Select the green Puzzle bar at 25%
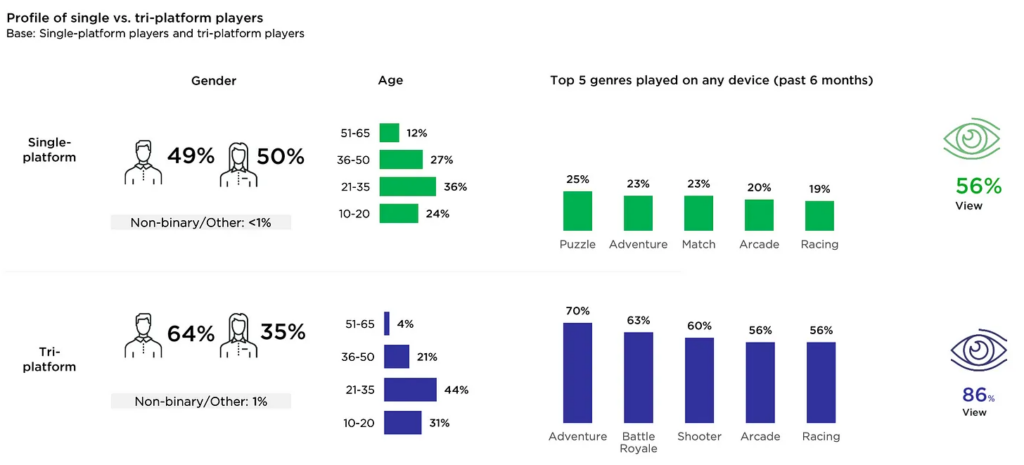Viewport: 1024px width, 465px height. tap(578, 211)
